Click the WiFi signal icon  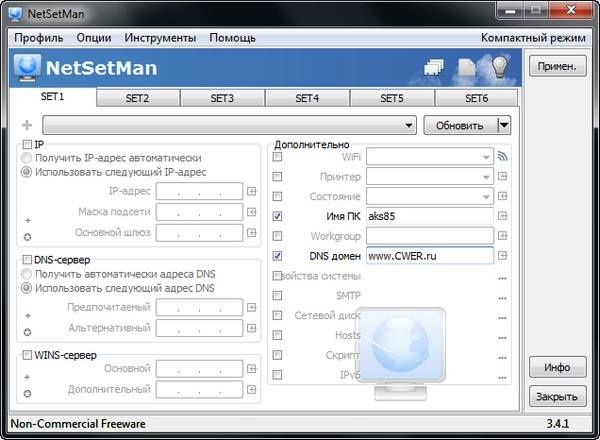(503, 156)
